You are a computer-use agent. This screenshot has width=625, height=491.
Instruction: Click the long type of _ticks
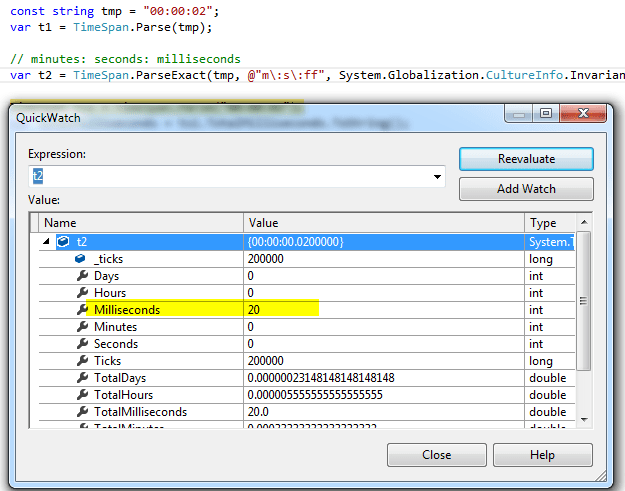pyautogui.click(x=540, y=259)
